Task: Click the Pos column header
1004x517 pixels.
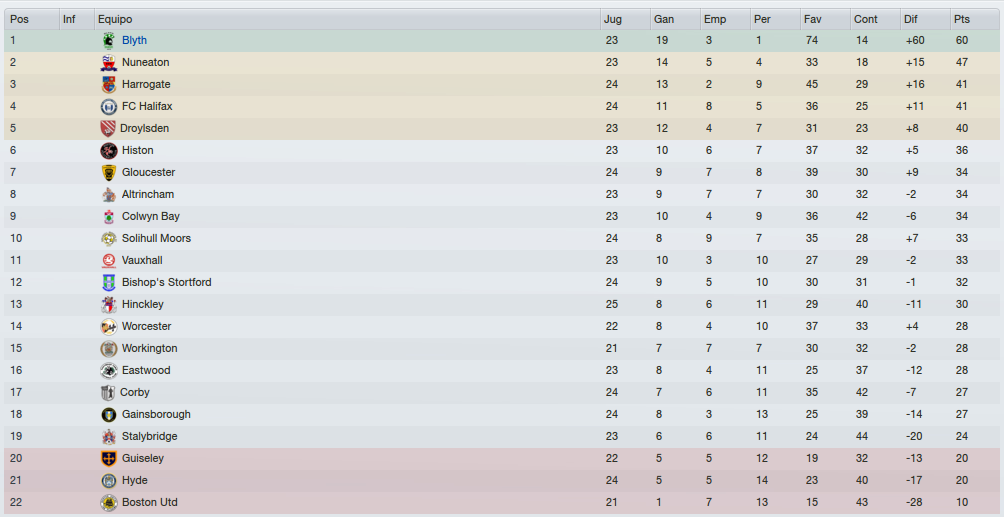Action: (x=32, y=19)
